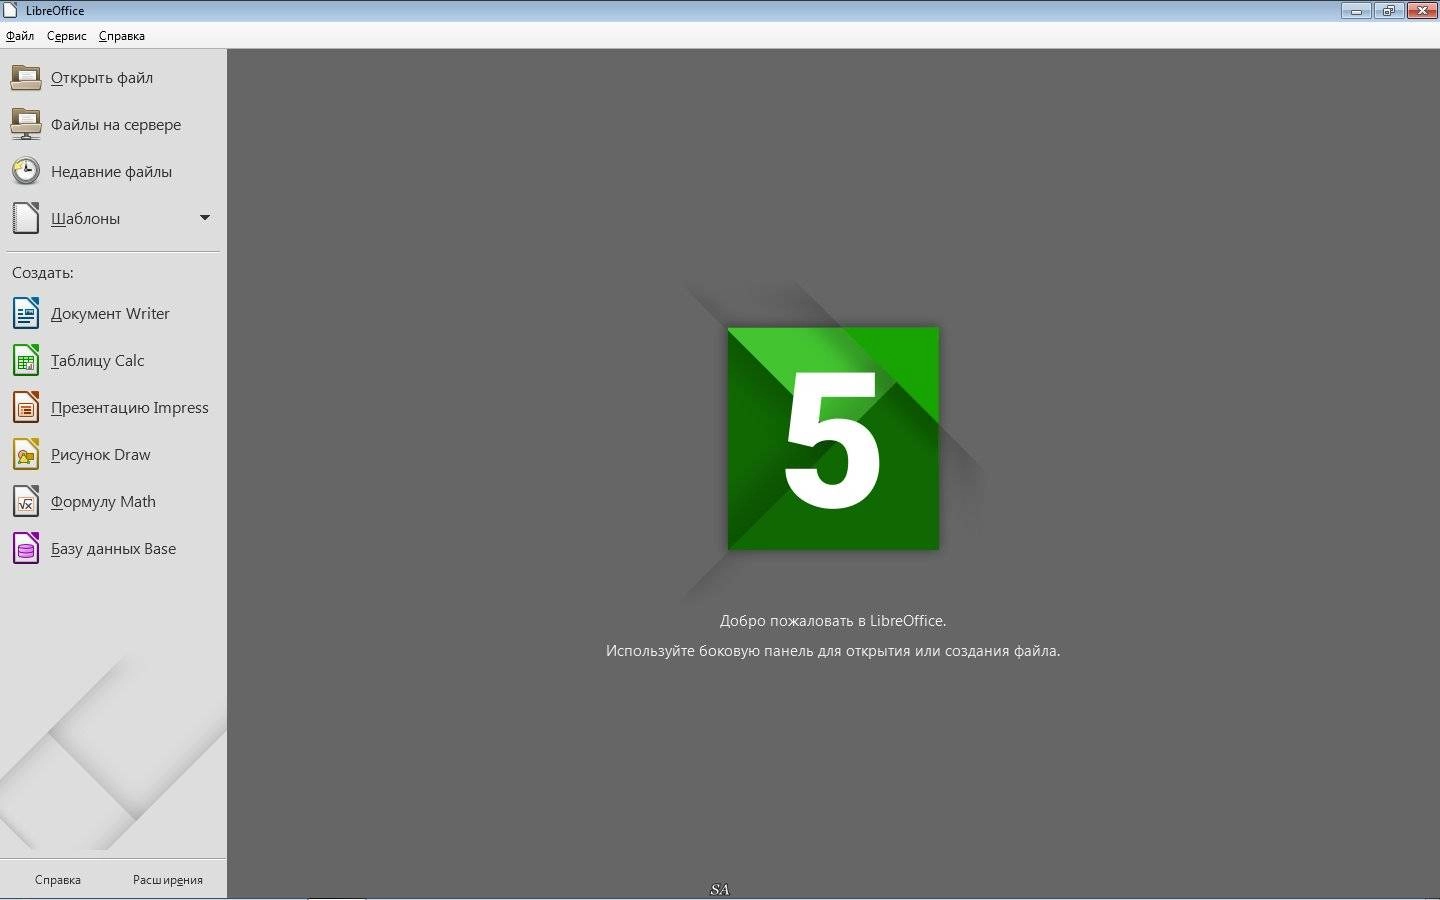This screenshot has height=900, width=1440.
Task: Click the Таблицу Calc label
Action: (97, 361)
